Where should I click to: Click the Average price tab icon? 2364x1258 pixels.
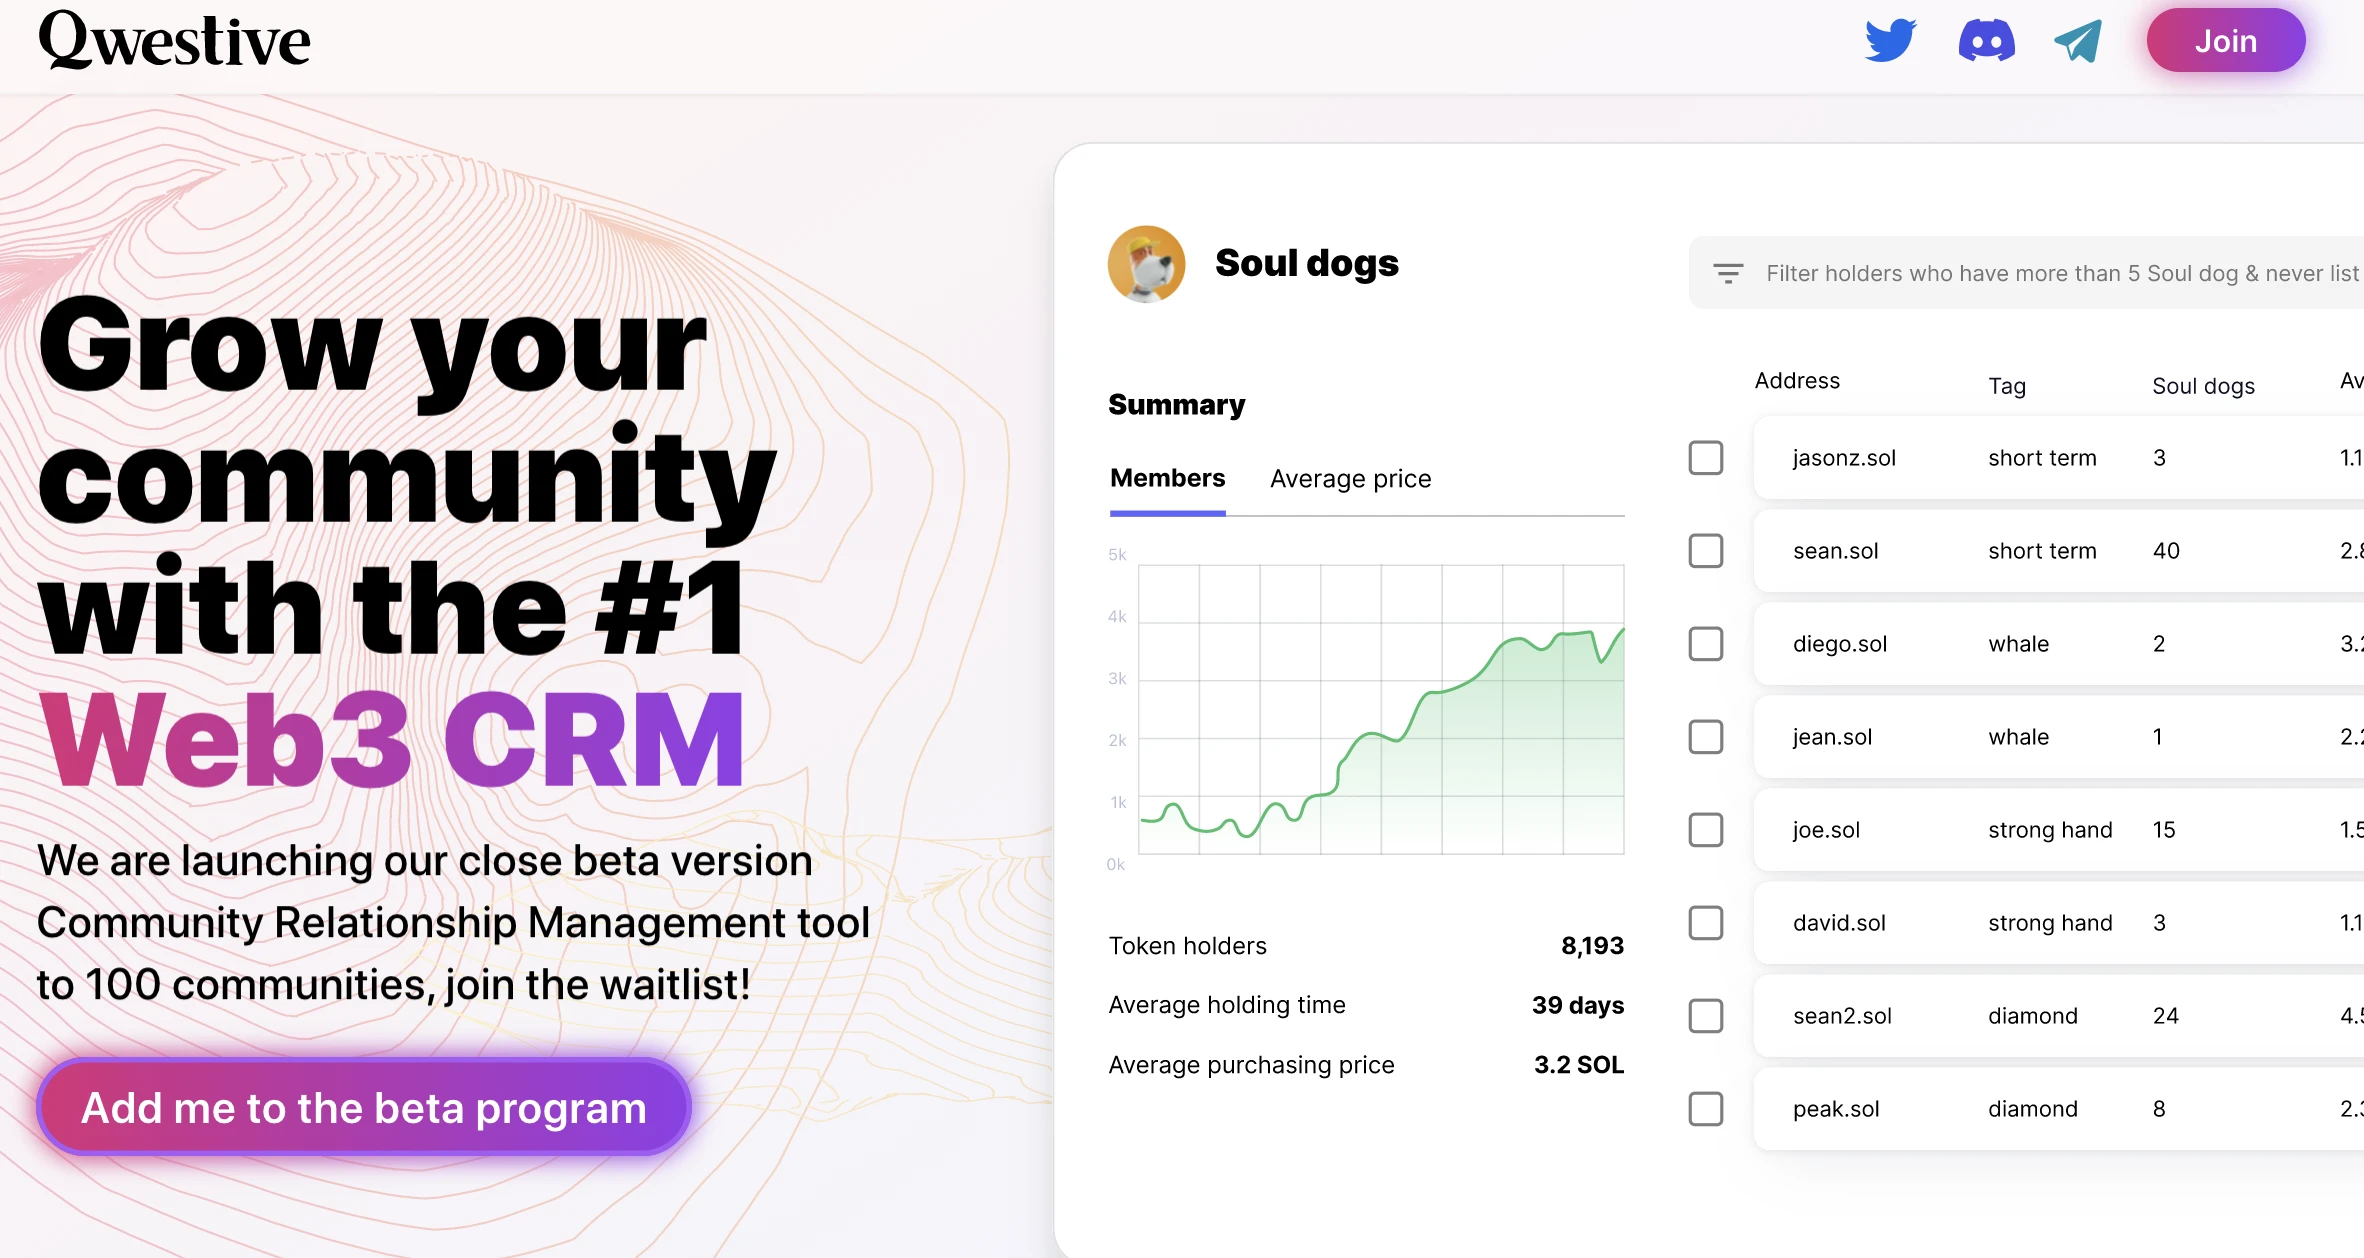pos(1349,478)
